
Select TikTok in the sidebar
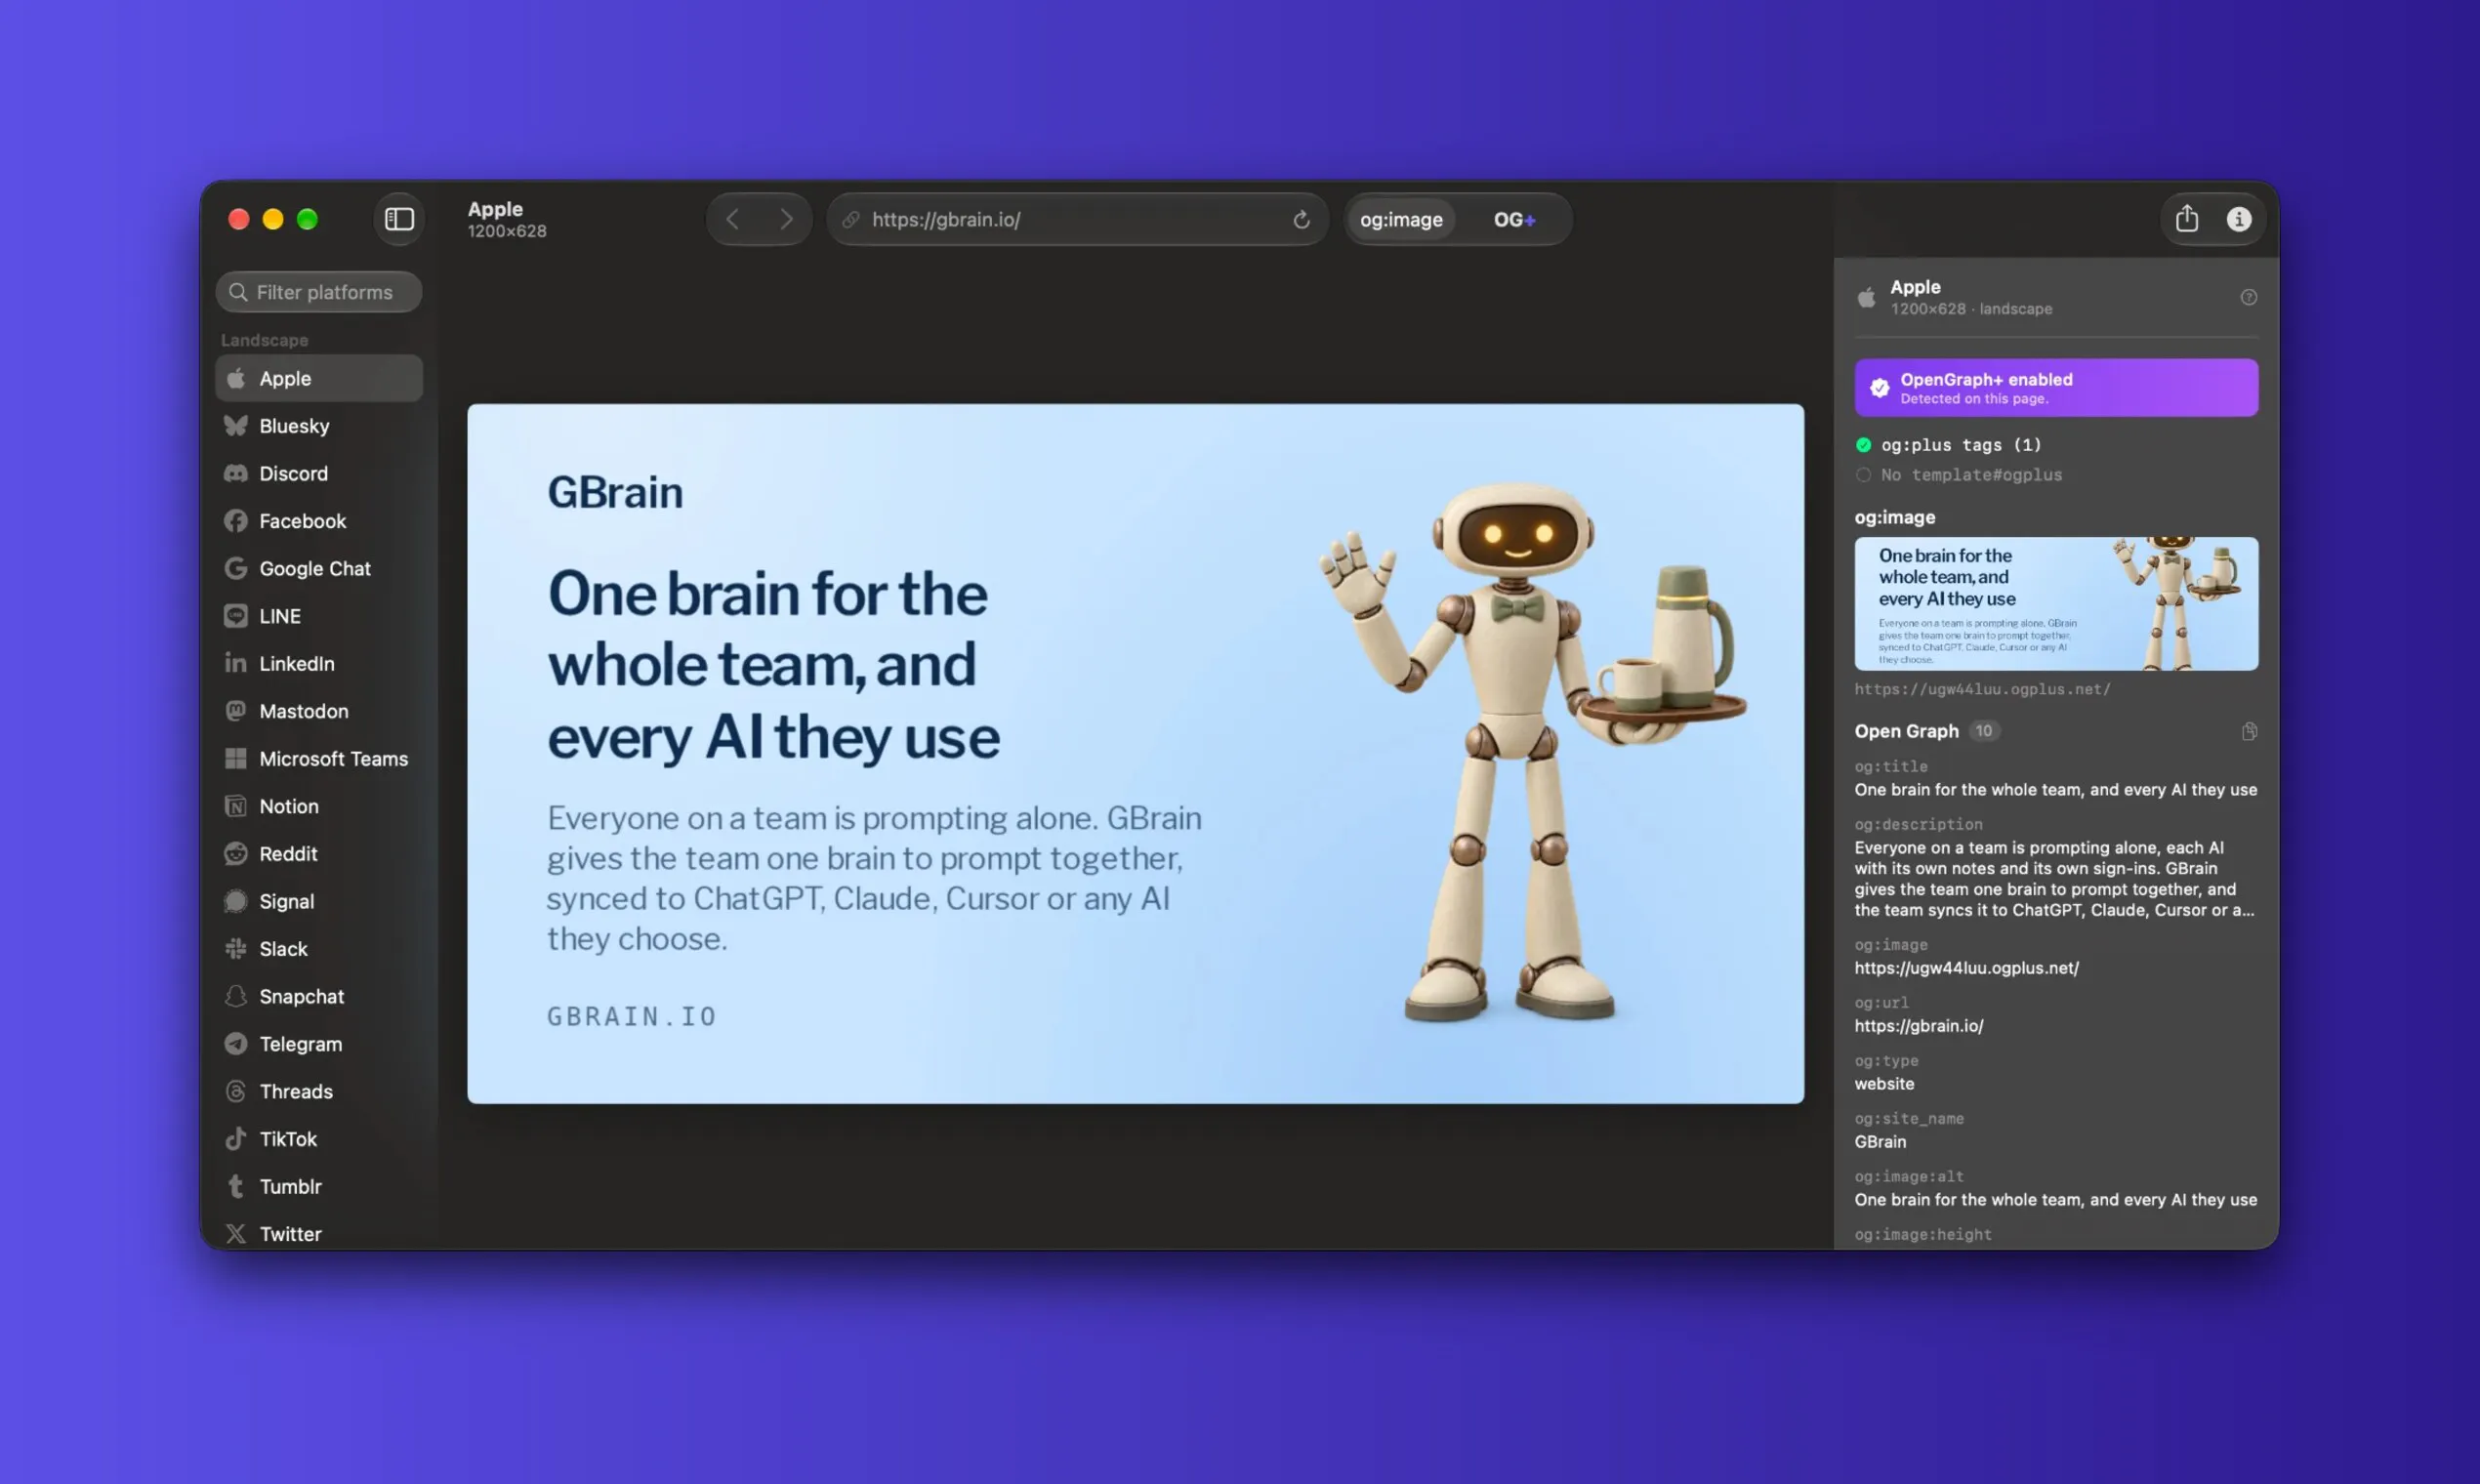[x=319, y=1138]
